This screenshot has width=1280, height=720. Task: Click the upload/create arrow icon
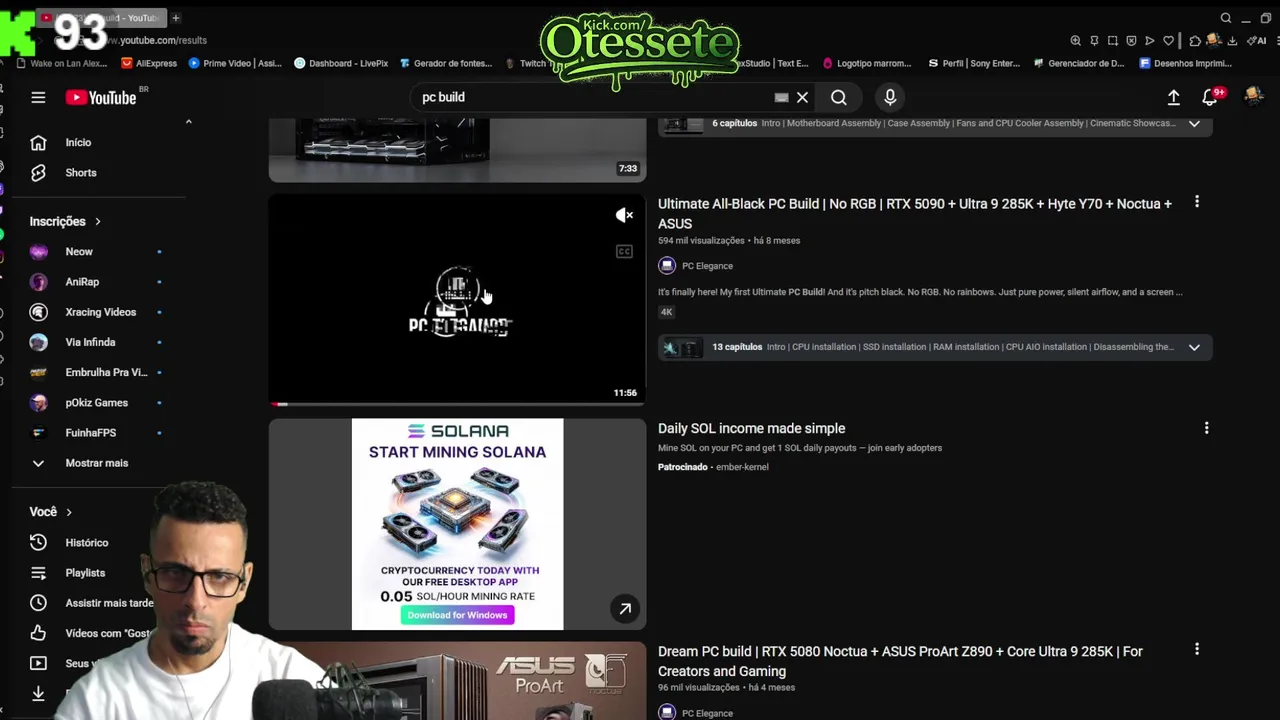1174,97
